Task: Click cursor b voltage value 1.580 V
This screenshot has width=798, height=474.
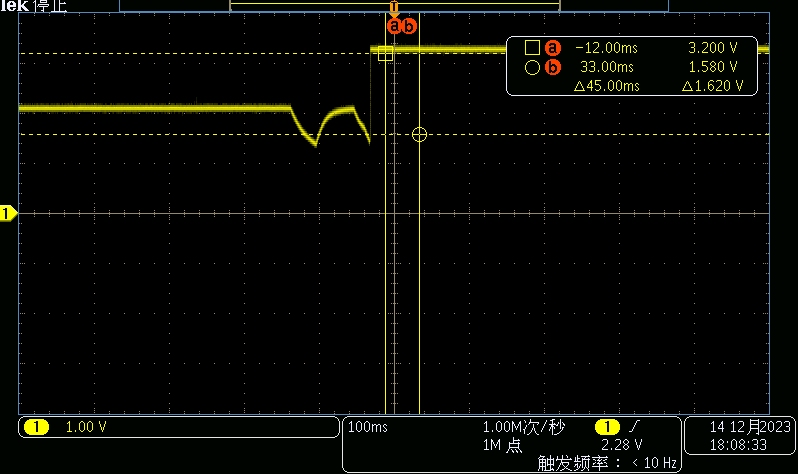Action: [x=712, y=67]
